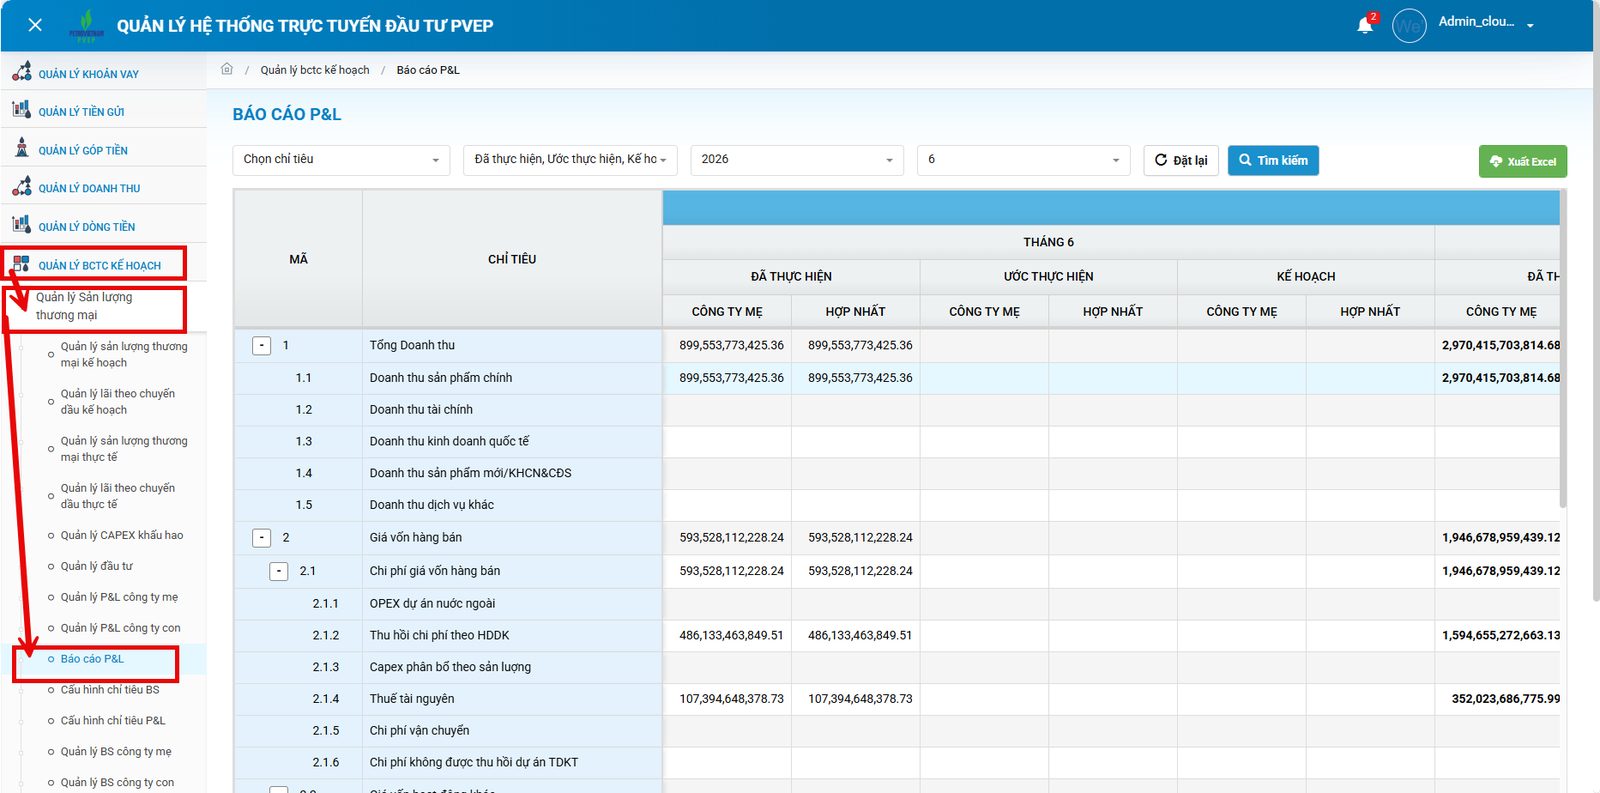Click the MÃ column header

click(298, 259)
